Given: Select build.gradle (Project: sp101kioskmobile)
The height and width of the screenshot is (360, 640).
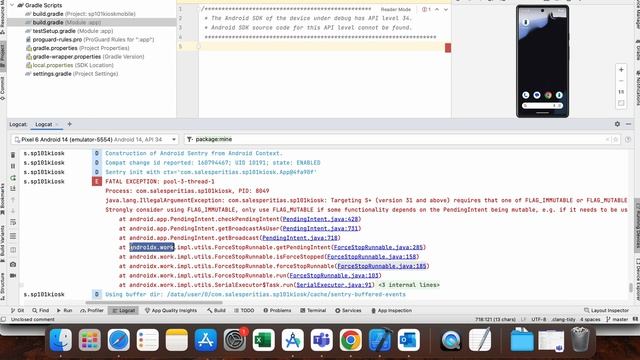Looking at the screenshot, I should click(x=84, y=14).
